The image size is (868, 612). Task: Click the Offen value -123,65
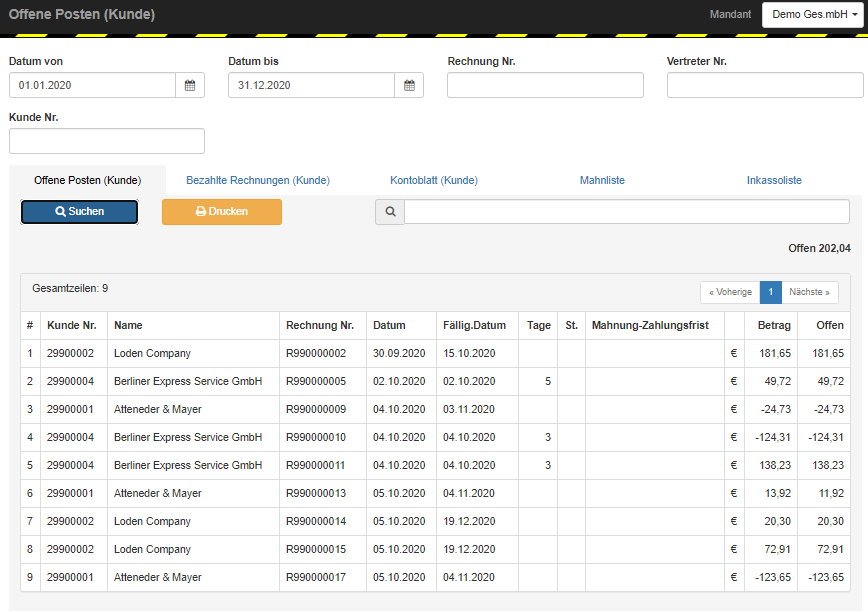coord(826,577)
